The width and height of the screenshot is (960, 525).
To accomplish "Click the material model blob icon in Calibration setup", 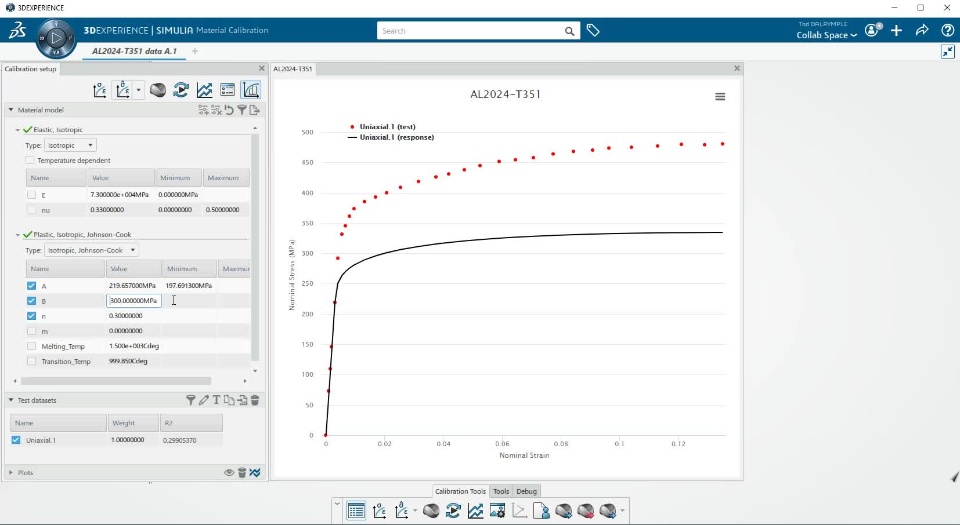I will 158,90.
